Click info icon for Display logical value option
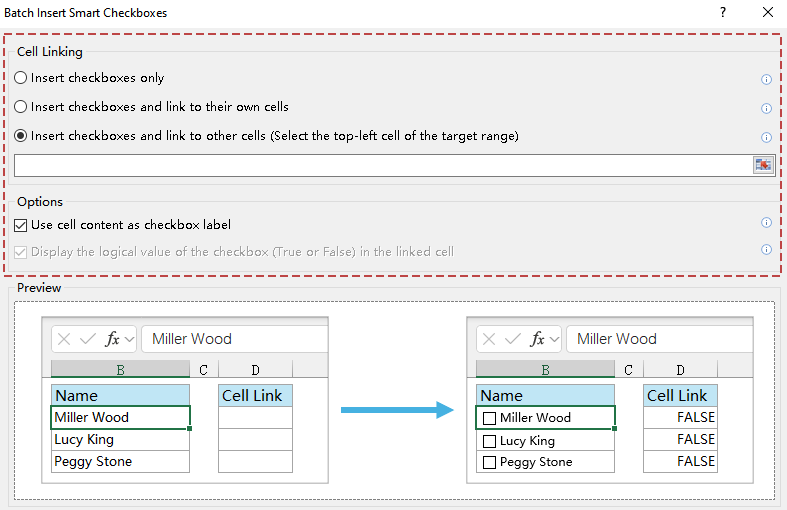Viewport: 787px width, 510px height. coord(767,250)
